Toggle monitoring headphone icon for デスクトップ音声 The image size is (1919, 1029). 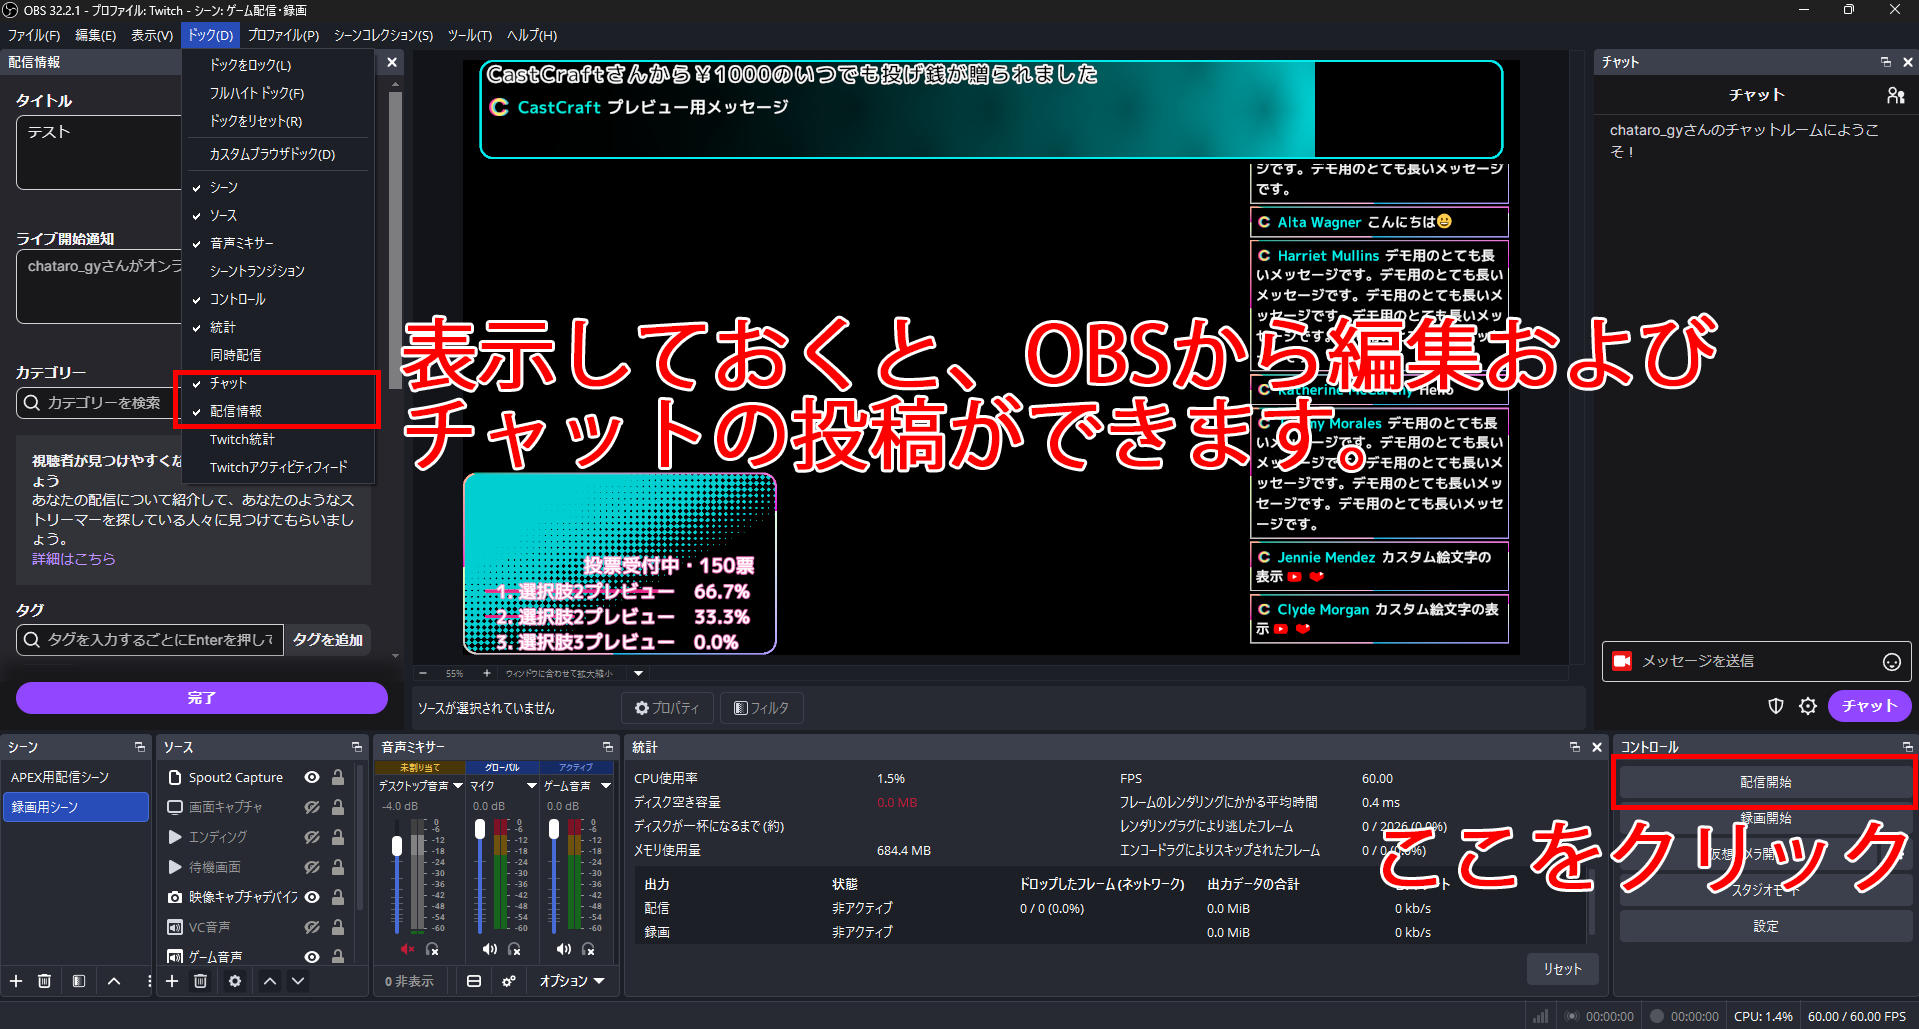(433, 949)
